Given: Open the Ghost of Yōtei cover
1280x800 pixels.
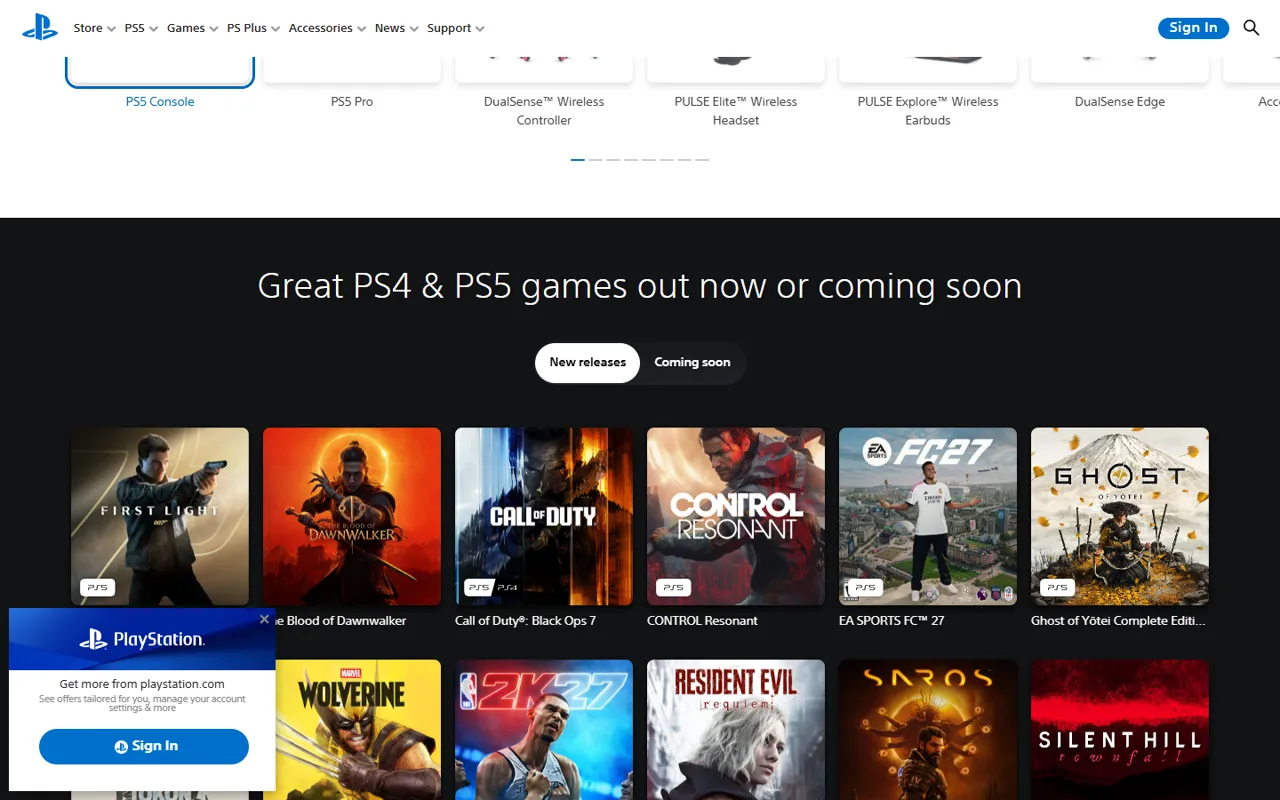Looking at the screenshot, I should (1120, 517).
